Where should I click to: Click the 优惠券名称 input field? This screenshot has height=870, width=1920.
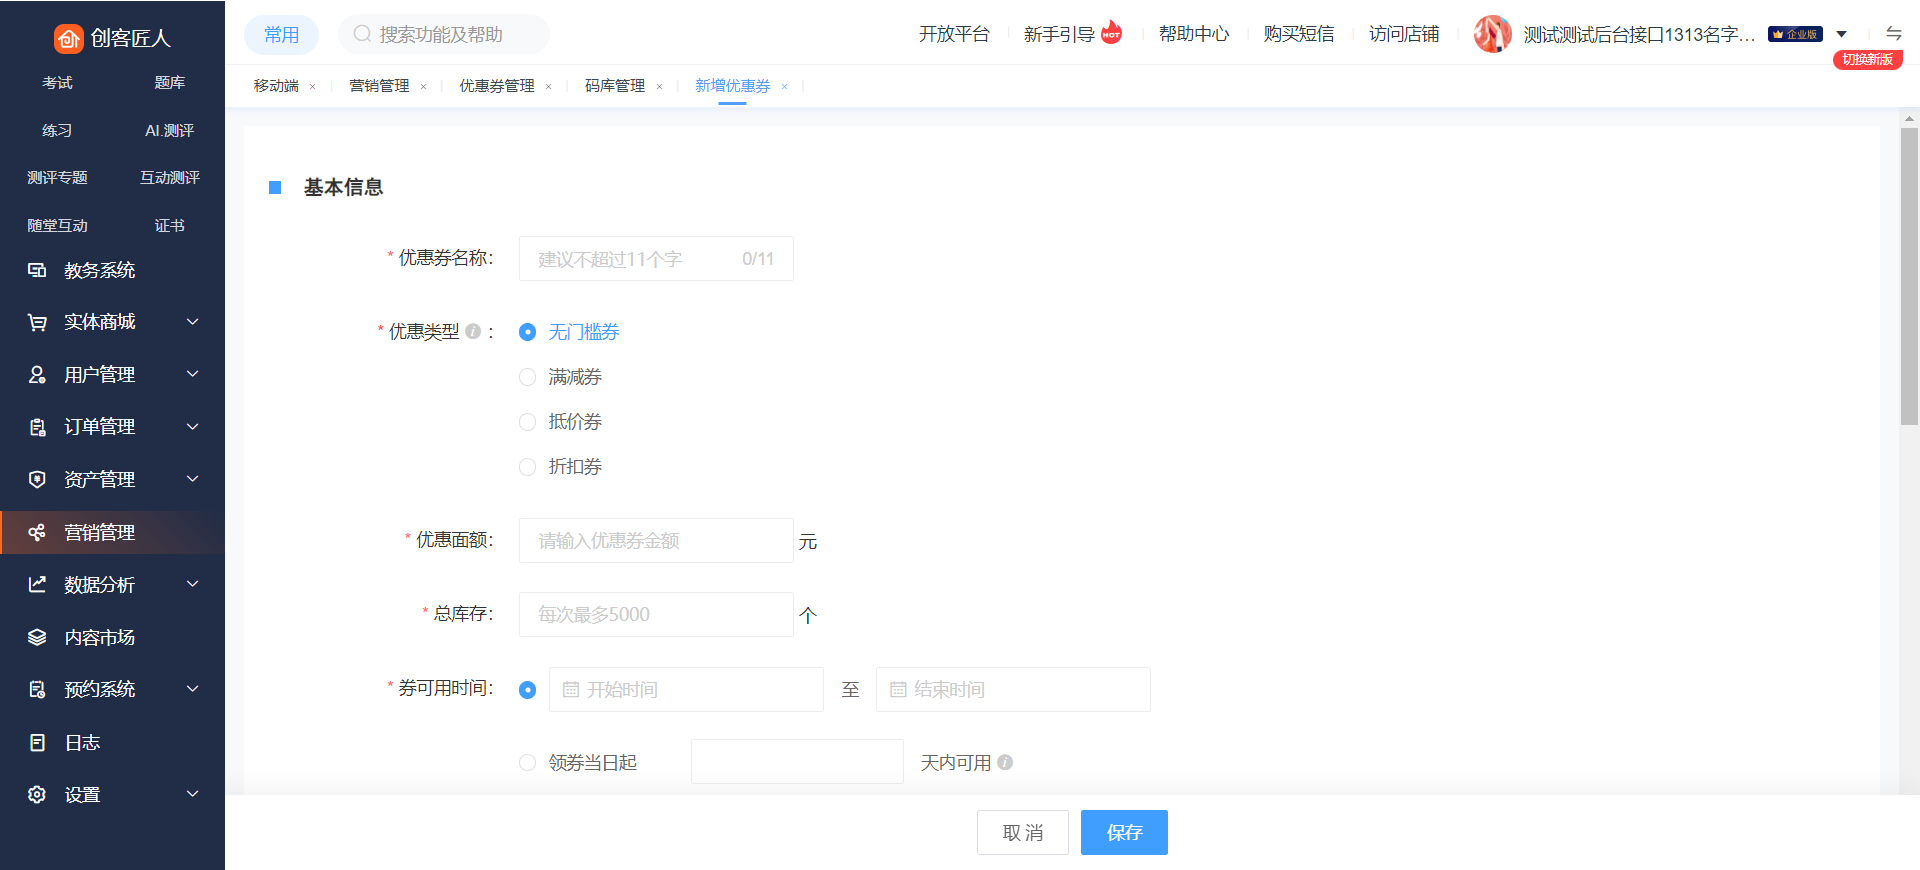(635, 259)
